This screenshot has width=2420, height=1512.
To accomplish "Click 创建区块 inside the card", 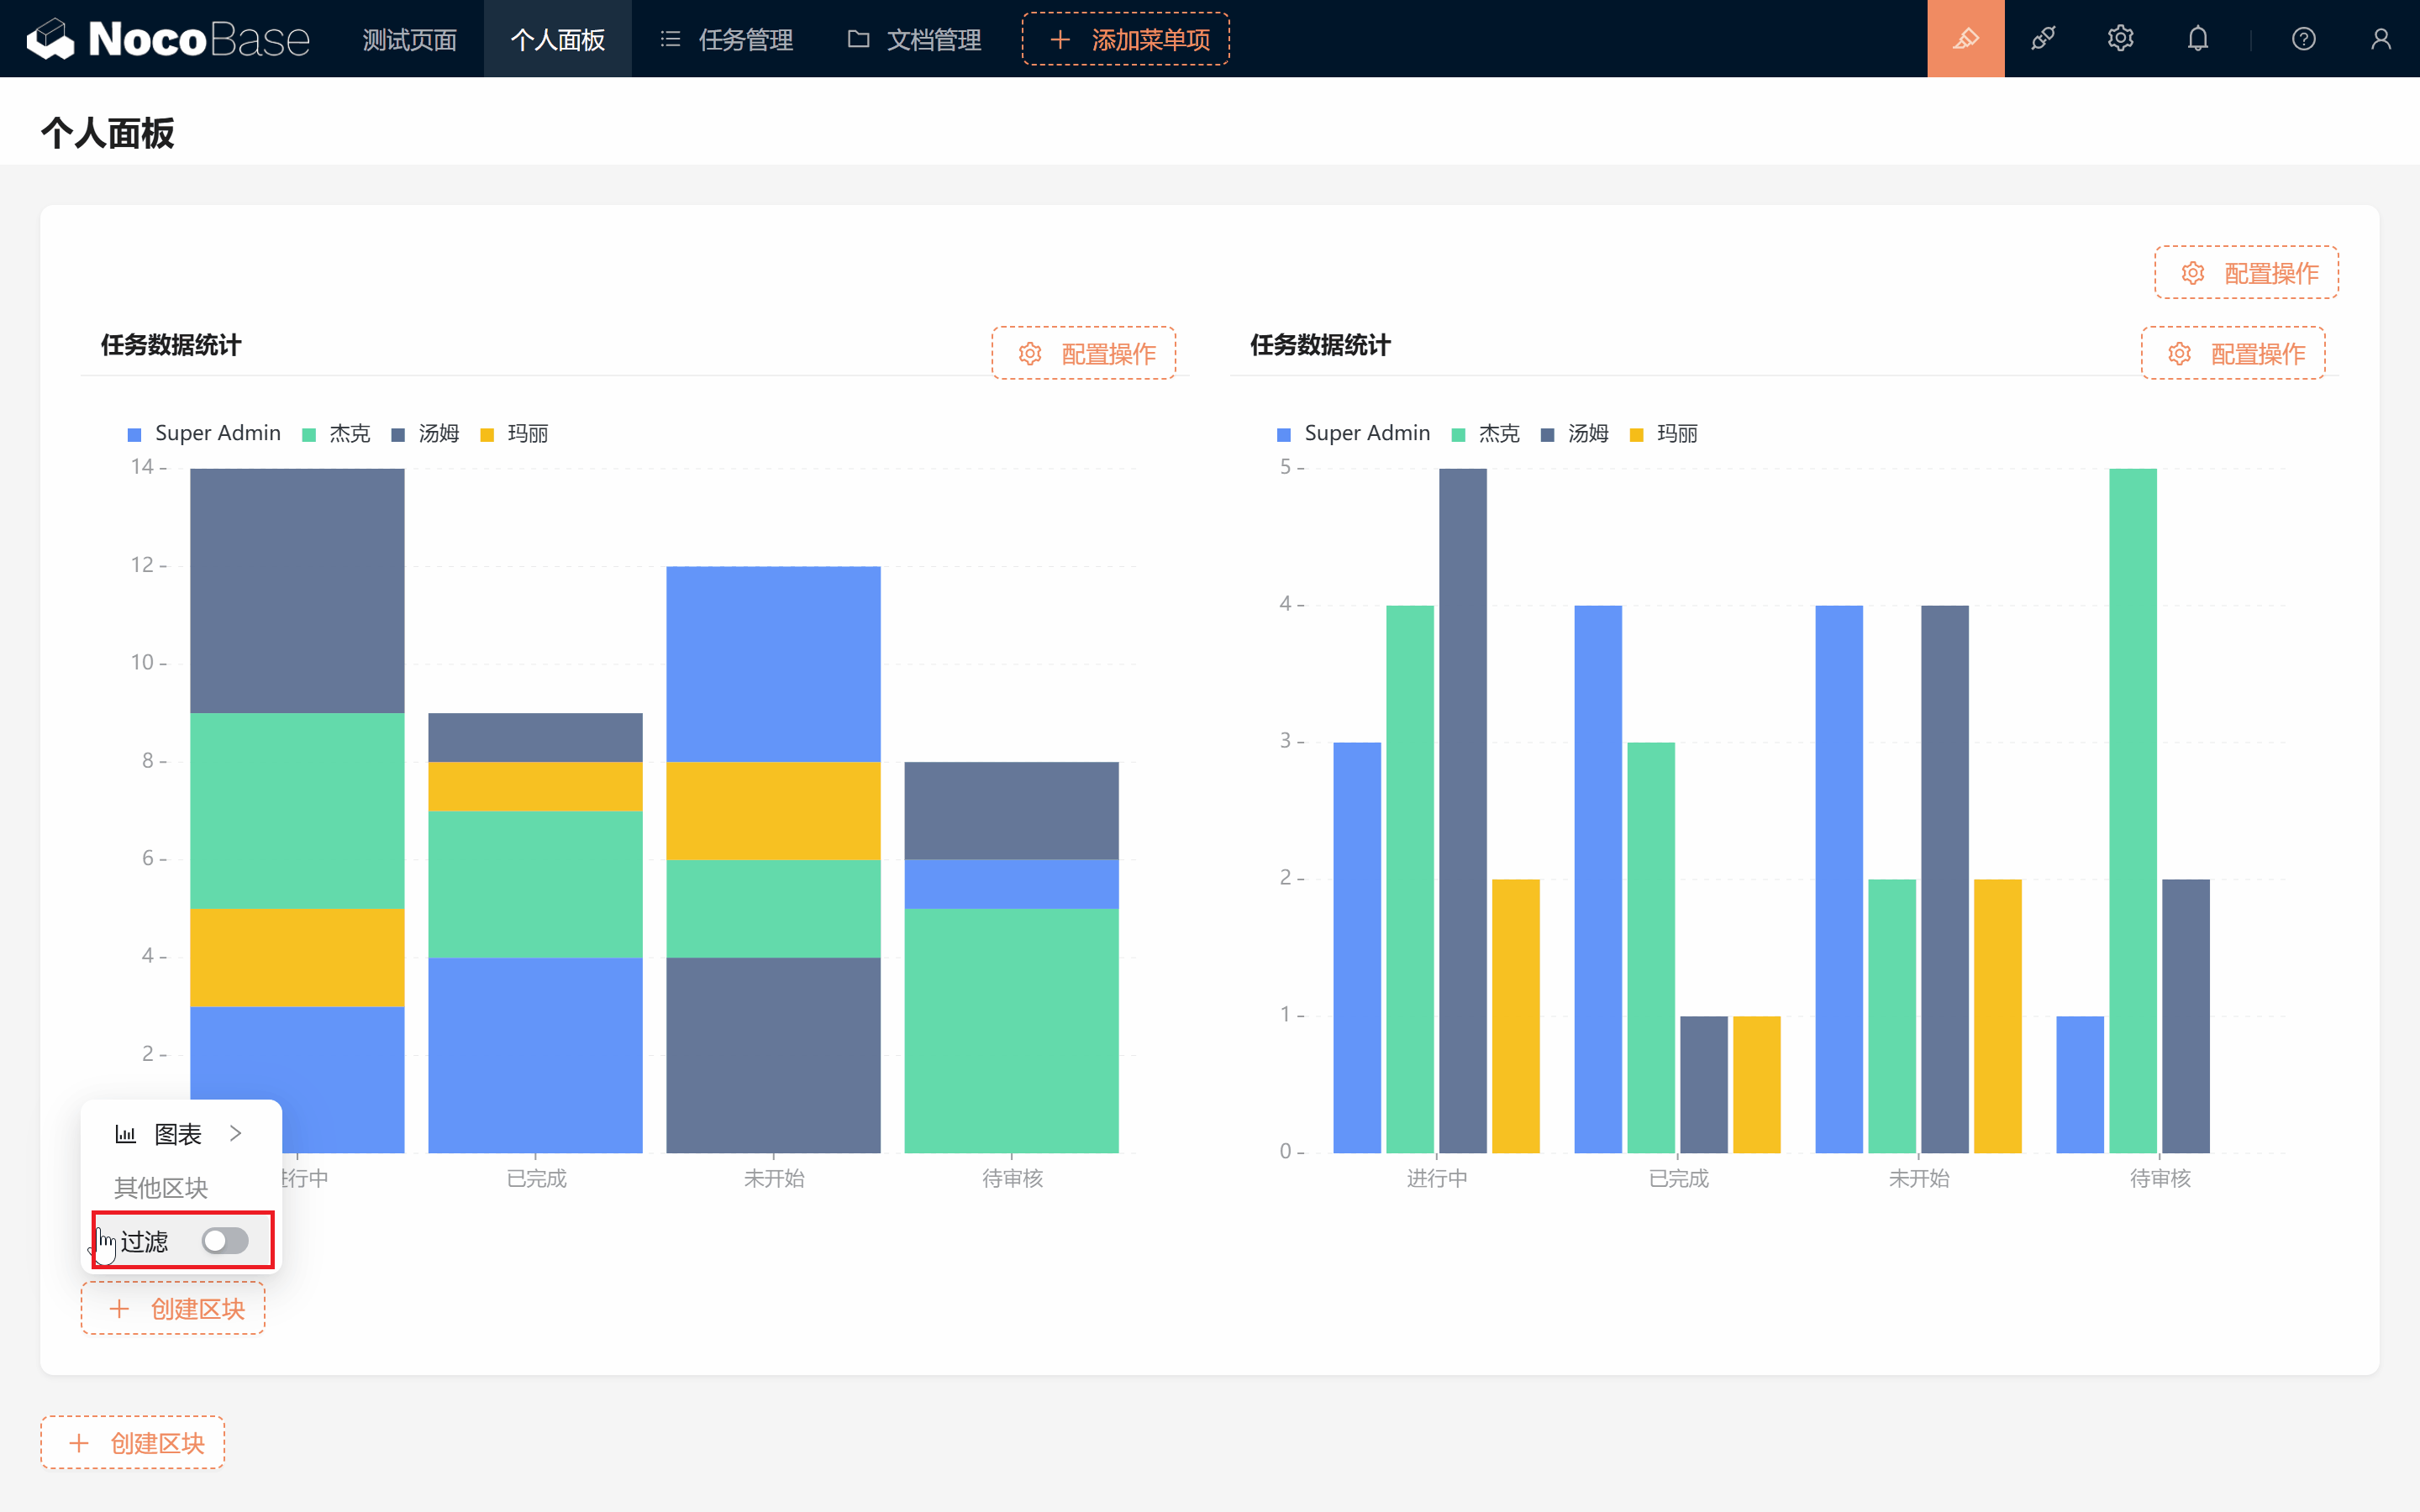I will pyautogui.click(x=173, y=1308).
